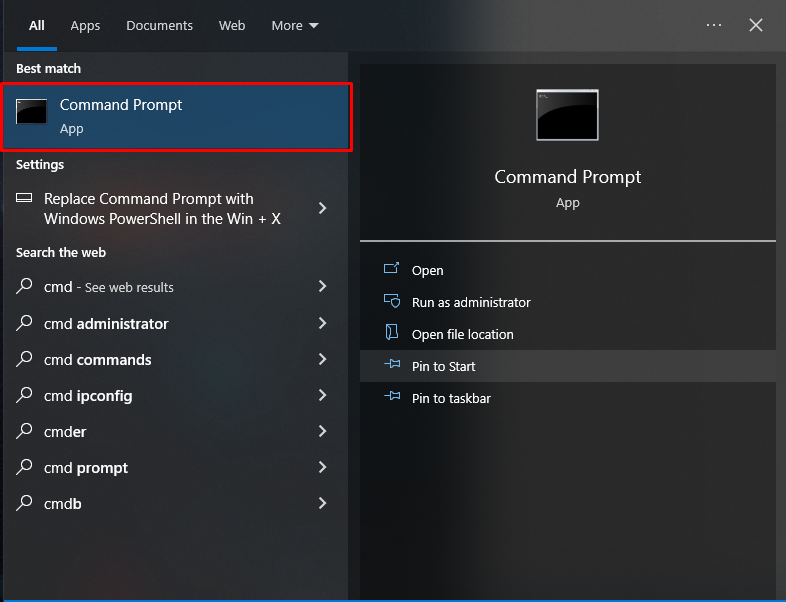Expand arrow for cmd commands suggestion
This screenshot has width=786, height=602.
point(322,359)
